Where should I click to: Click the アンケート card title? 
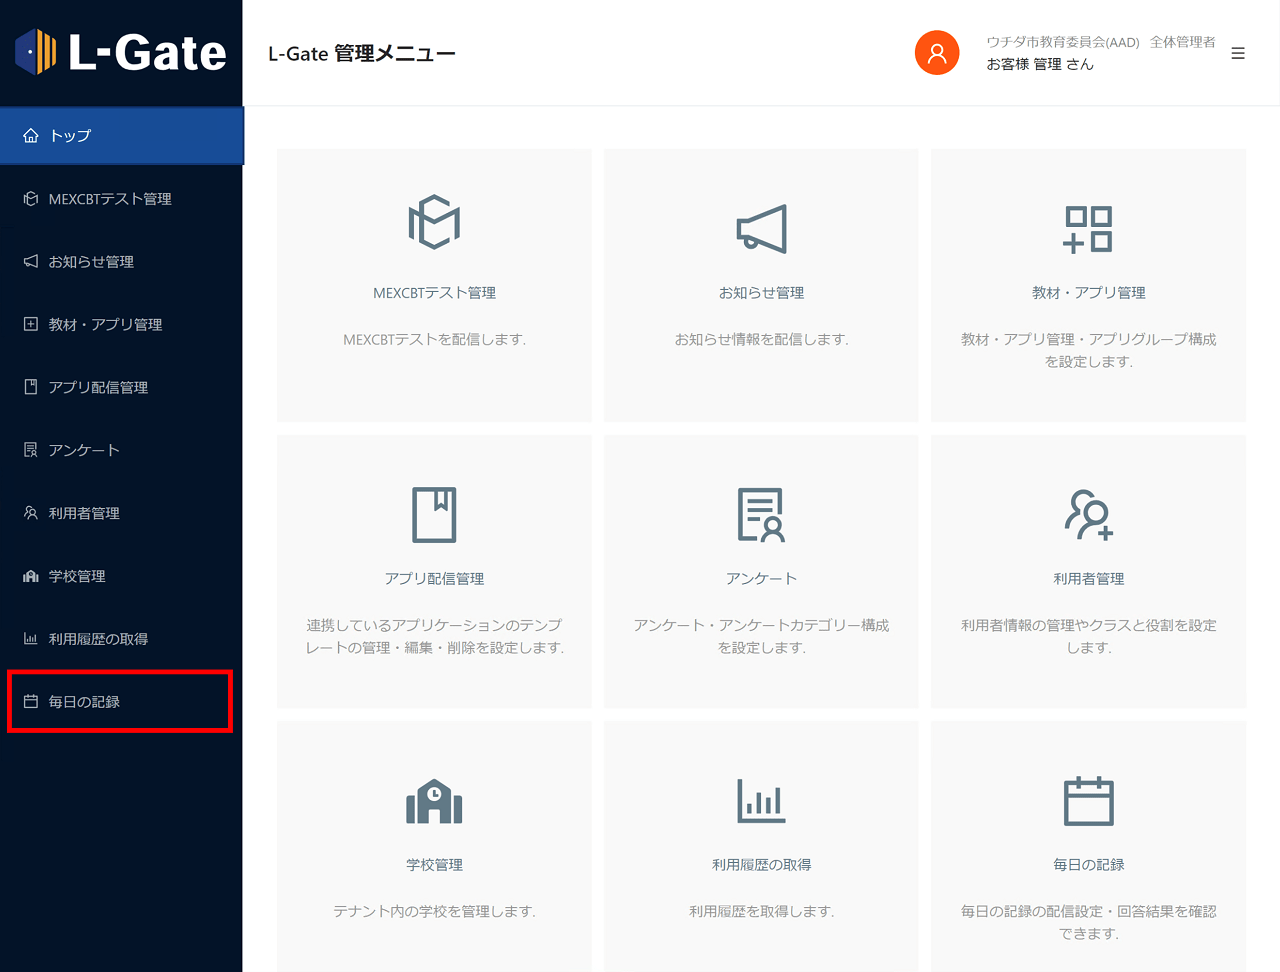(761, 579)
